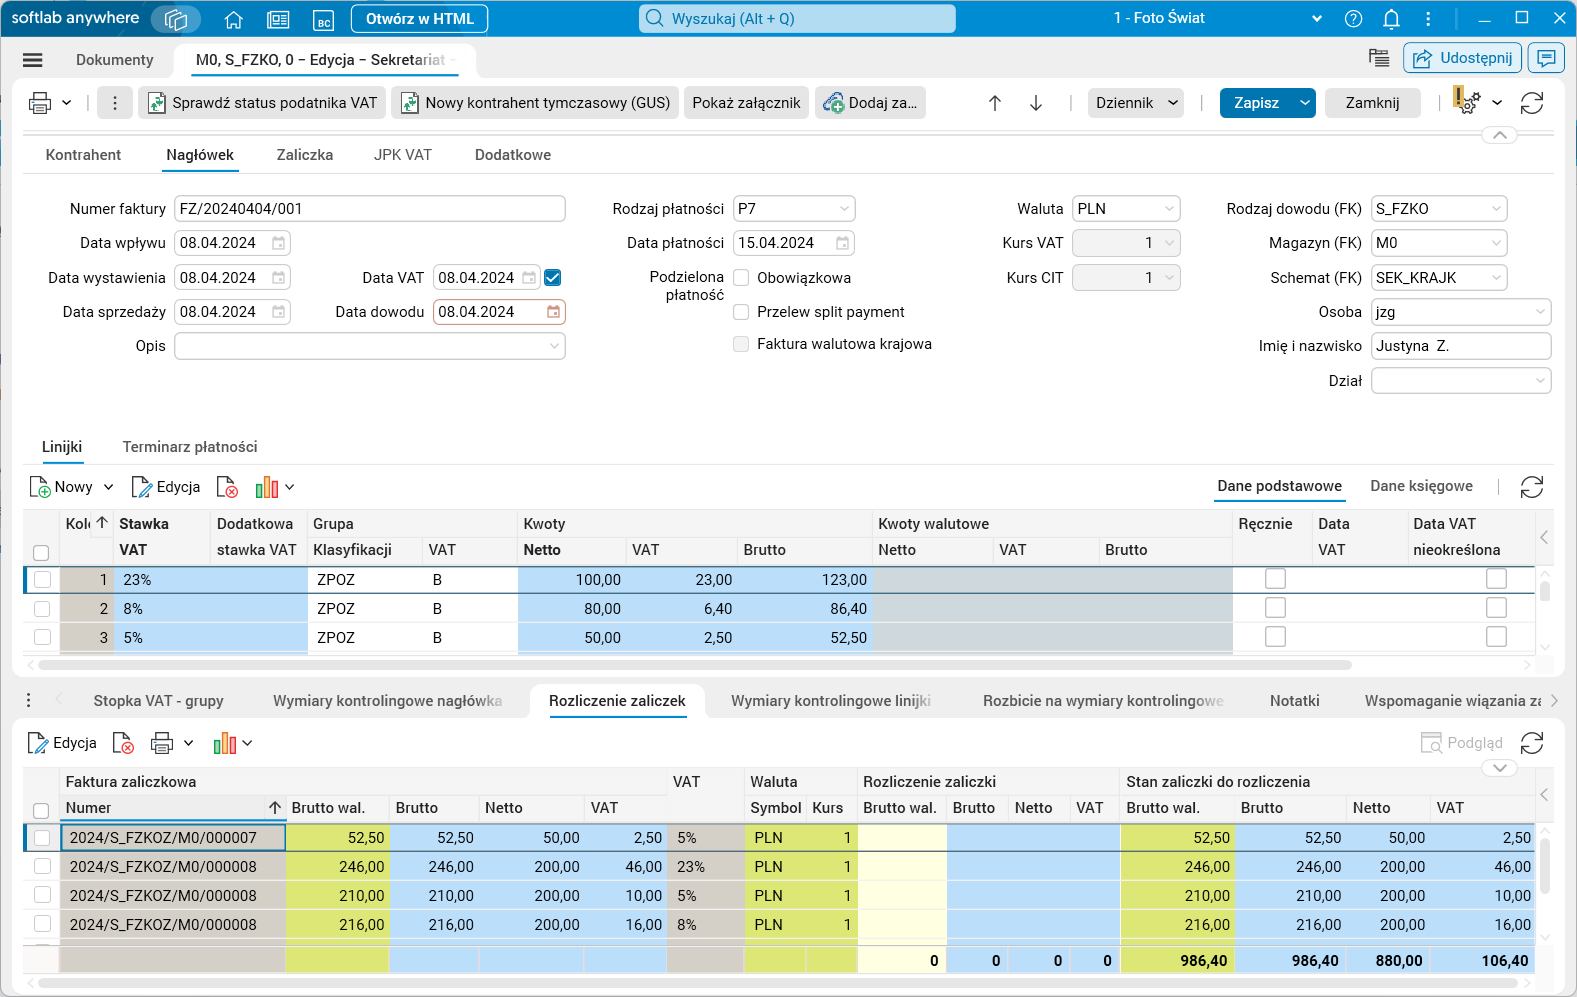Tick Obowiązkowa split payment checkbox
The width and height of the screenshot is (1577, 997).
tap(741, 278)
